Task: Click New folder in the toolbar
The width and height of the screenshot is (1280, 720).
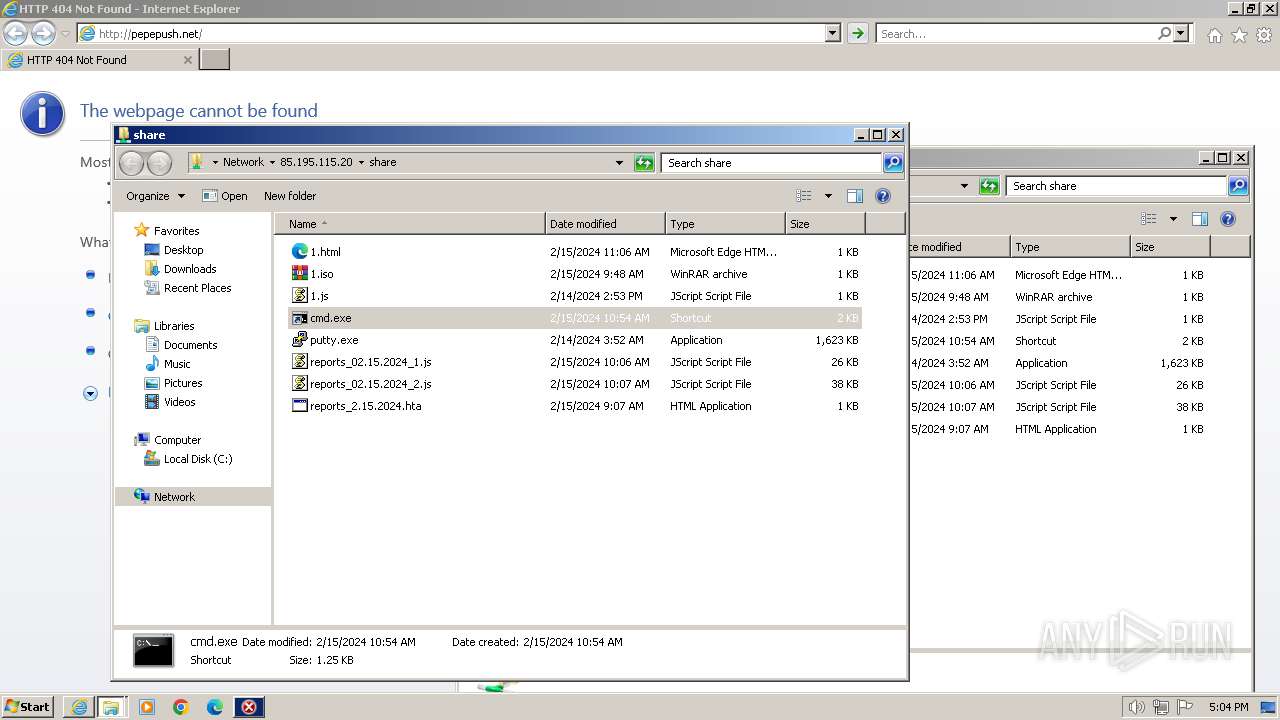Action: (x=290, y=196)
